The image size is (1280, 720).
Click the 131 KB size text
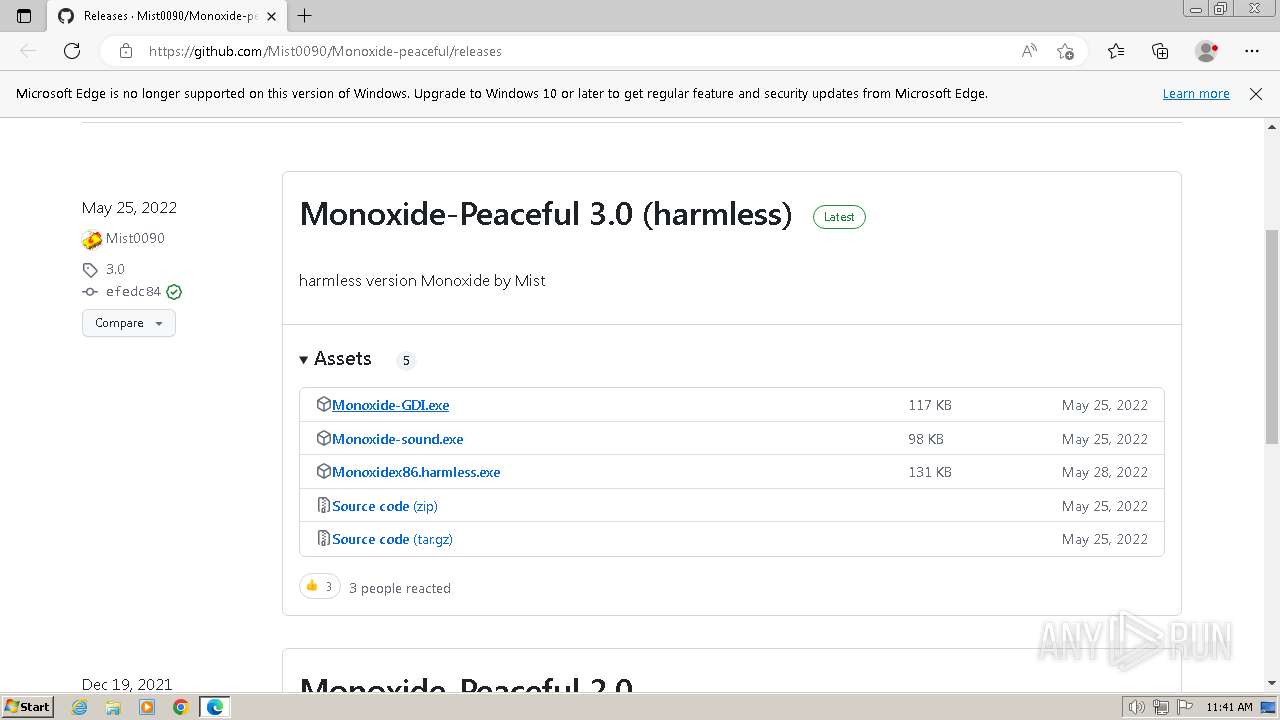click(930, 472)
